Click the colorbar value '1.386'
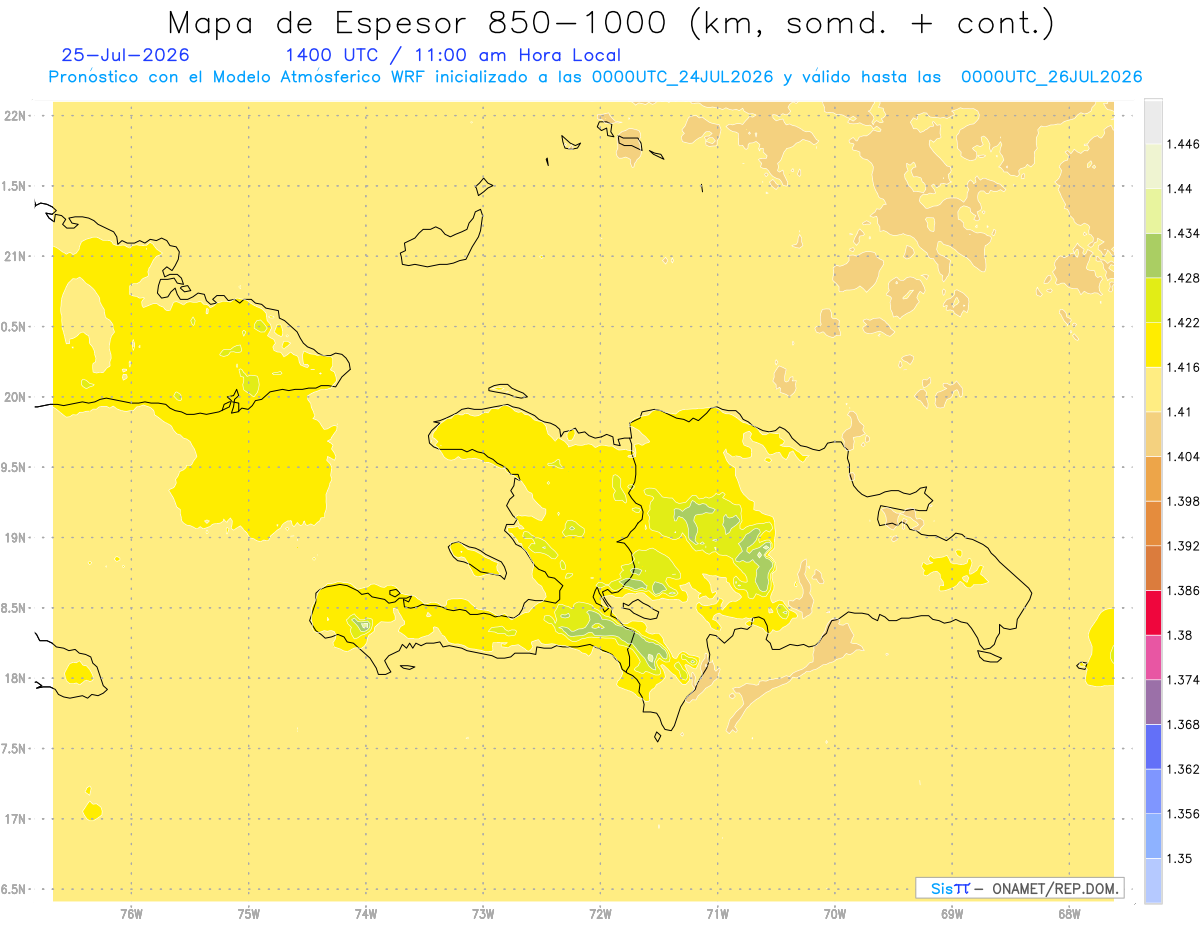This screenshot has height=927, width=1200. (1183, 590)
